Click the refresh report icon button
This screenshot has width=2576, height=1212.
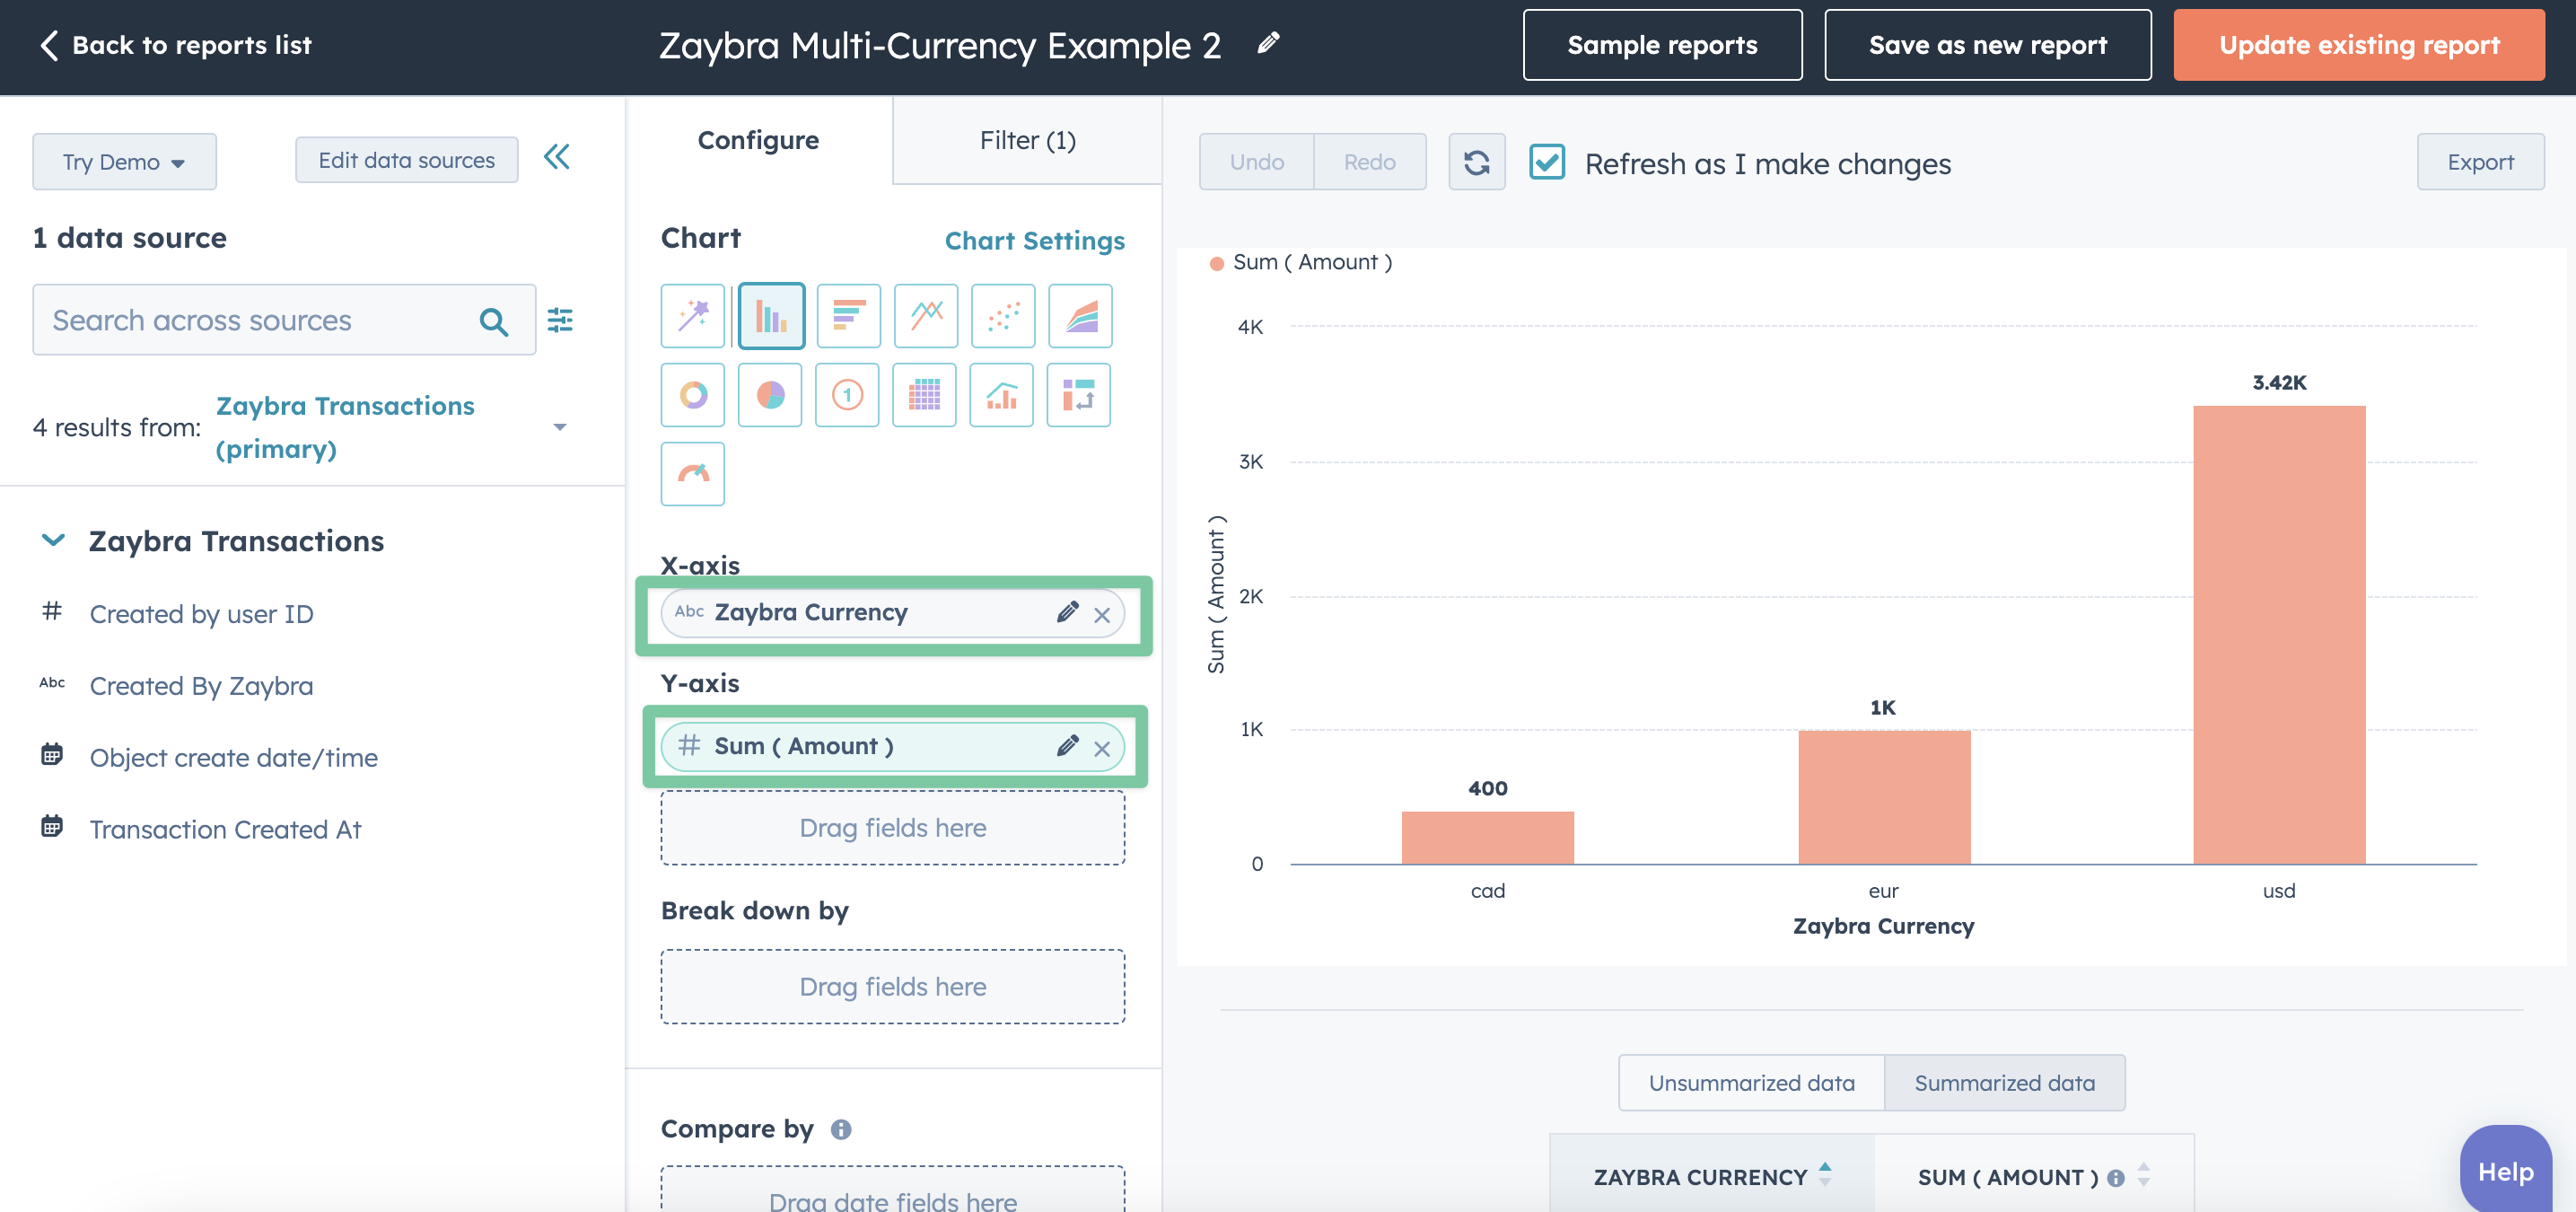[x=1477, y=162]
